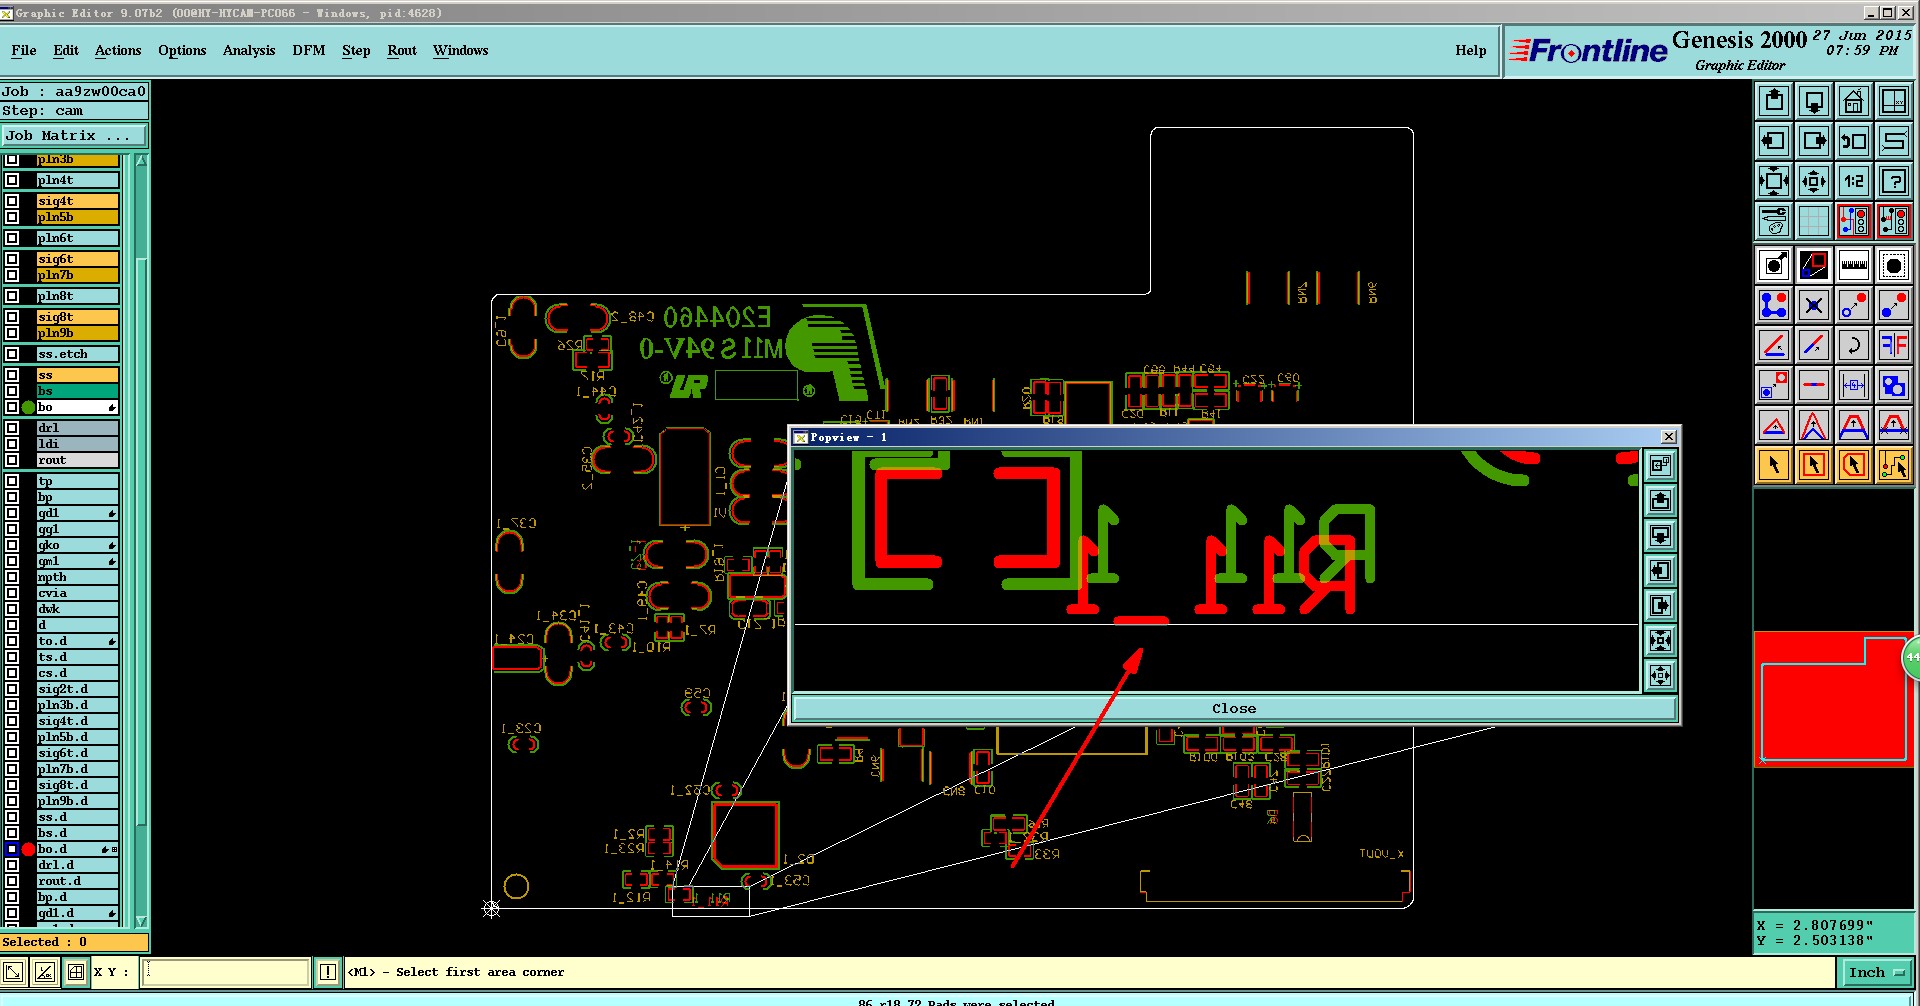Toggle the pln4t layer checkbox

[12, 180]
